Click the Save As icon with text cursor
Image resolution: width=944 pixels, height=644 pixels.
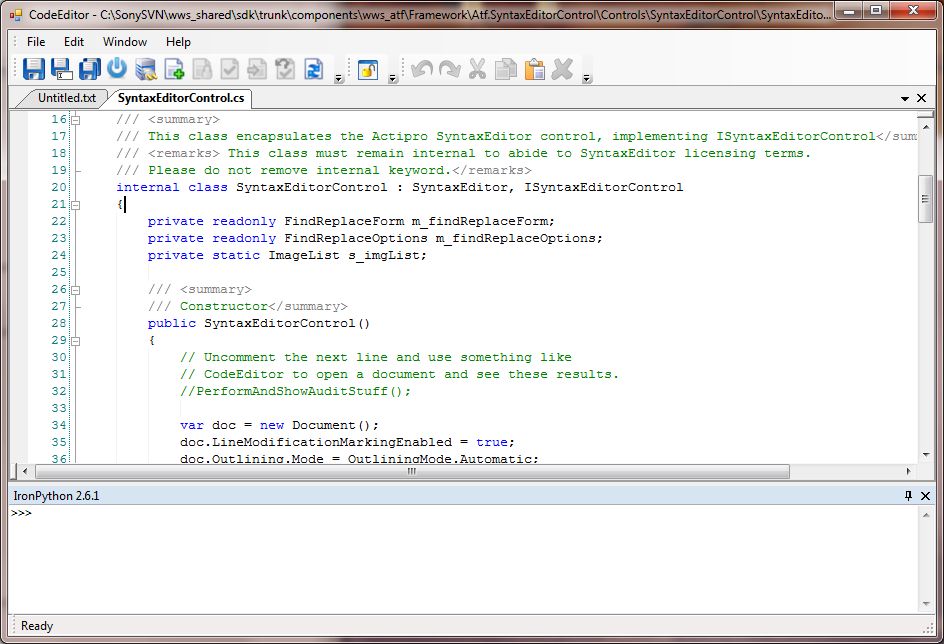pos(61,69)
